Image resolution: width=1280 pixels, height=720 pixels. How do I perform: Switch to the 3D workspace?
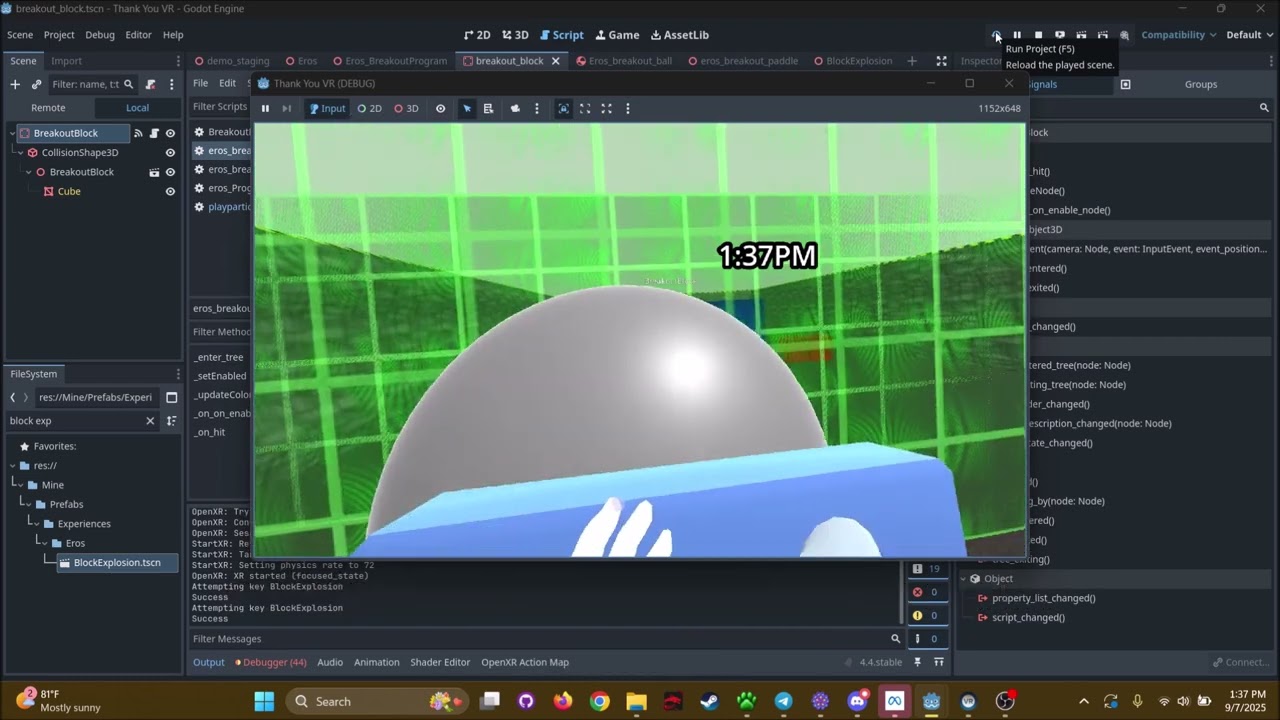coord(515,35)
